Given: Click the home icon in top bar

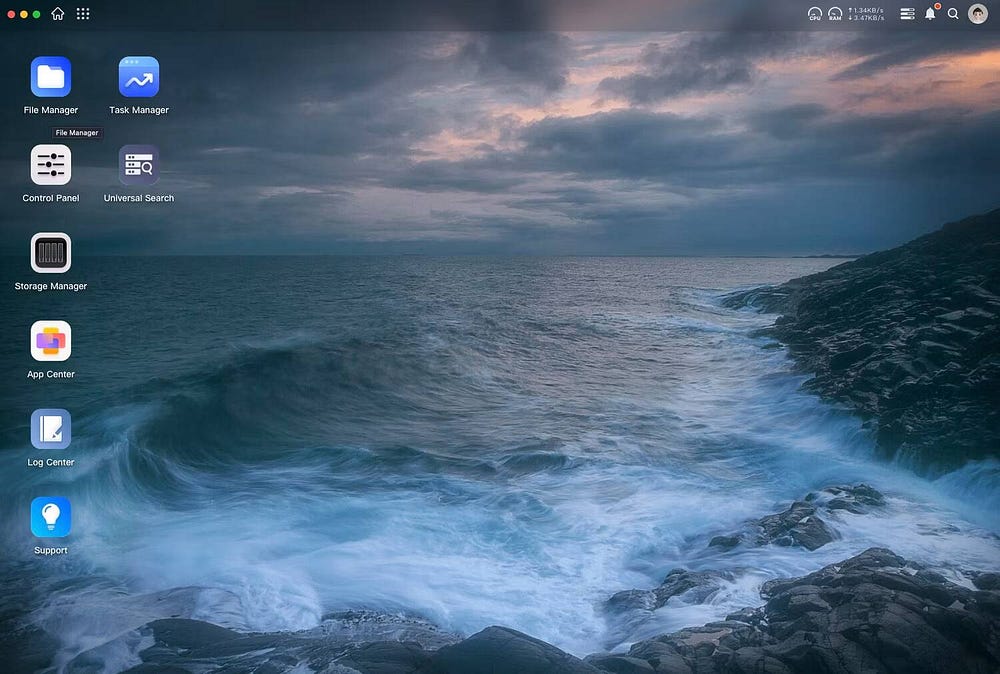Looking at the screenshot, I should coord(58,14).
